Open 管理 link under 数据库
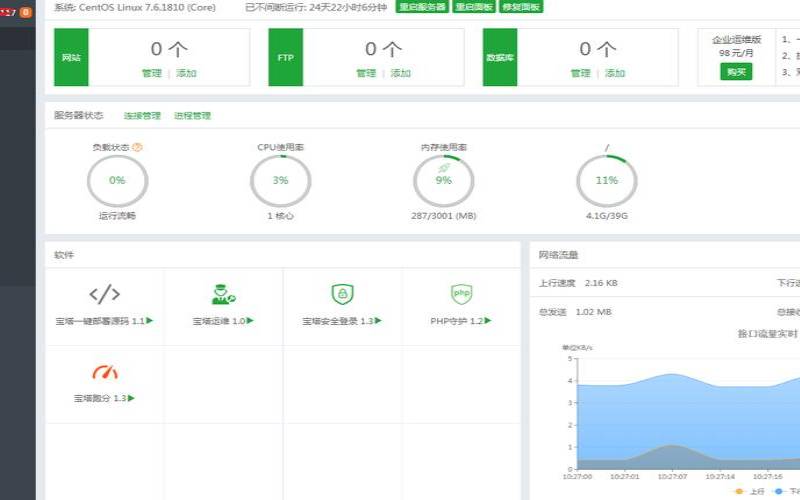Screen dimensions: 800x500 pyautogui.click(x=580, y=73)
